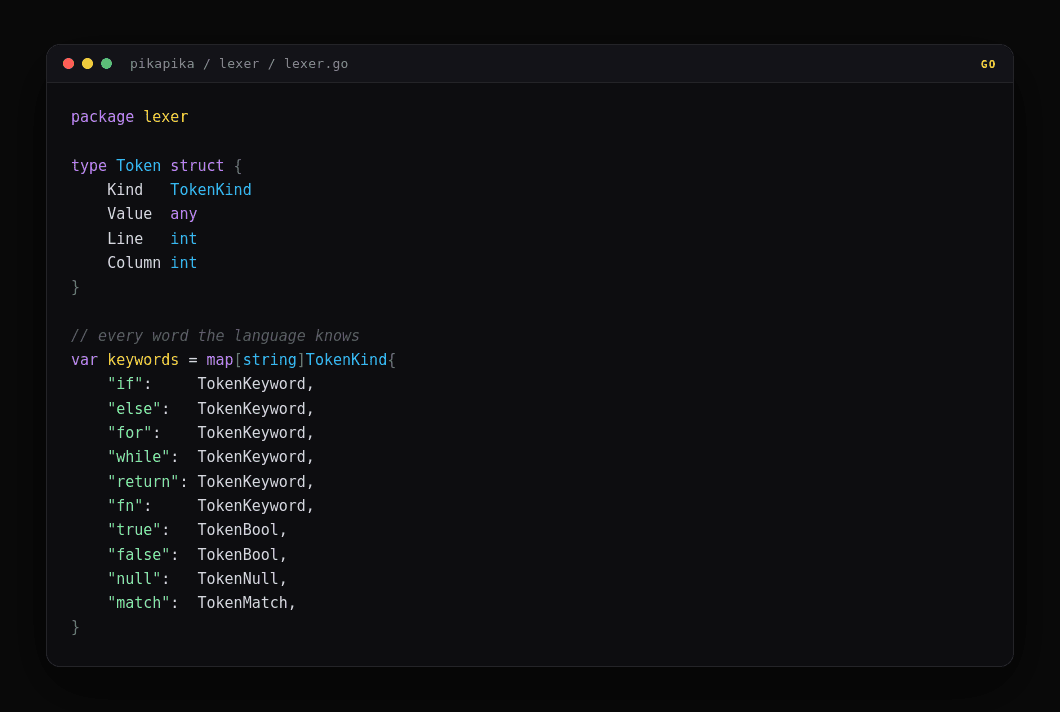Click the "Token" struct name after "type"
This screenshot has height=712, width=1060.
click(x=139, y=166)
